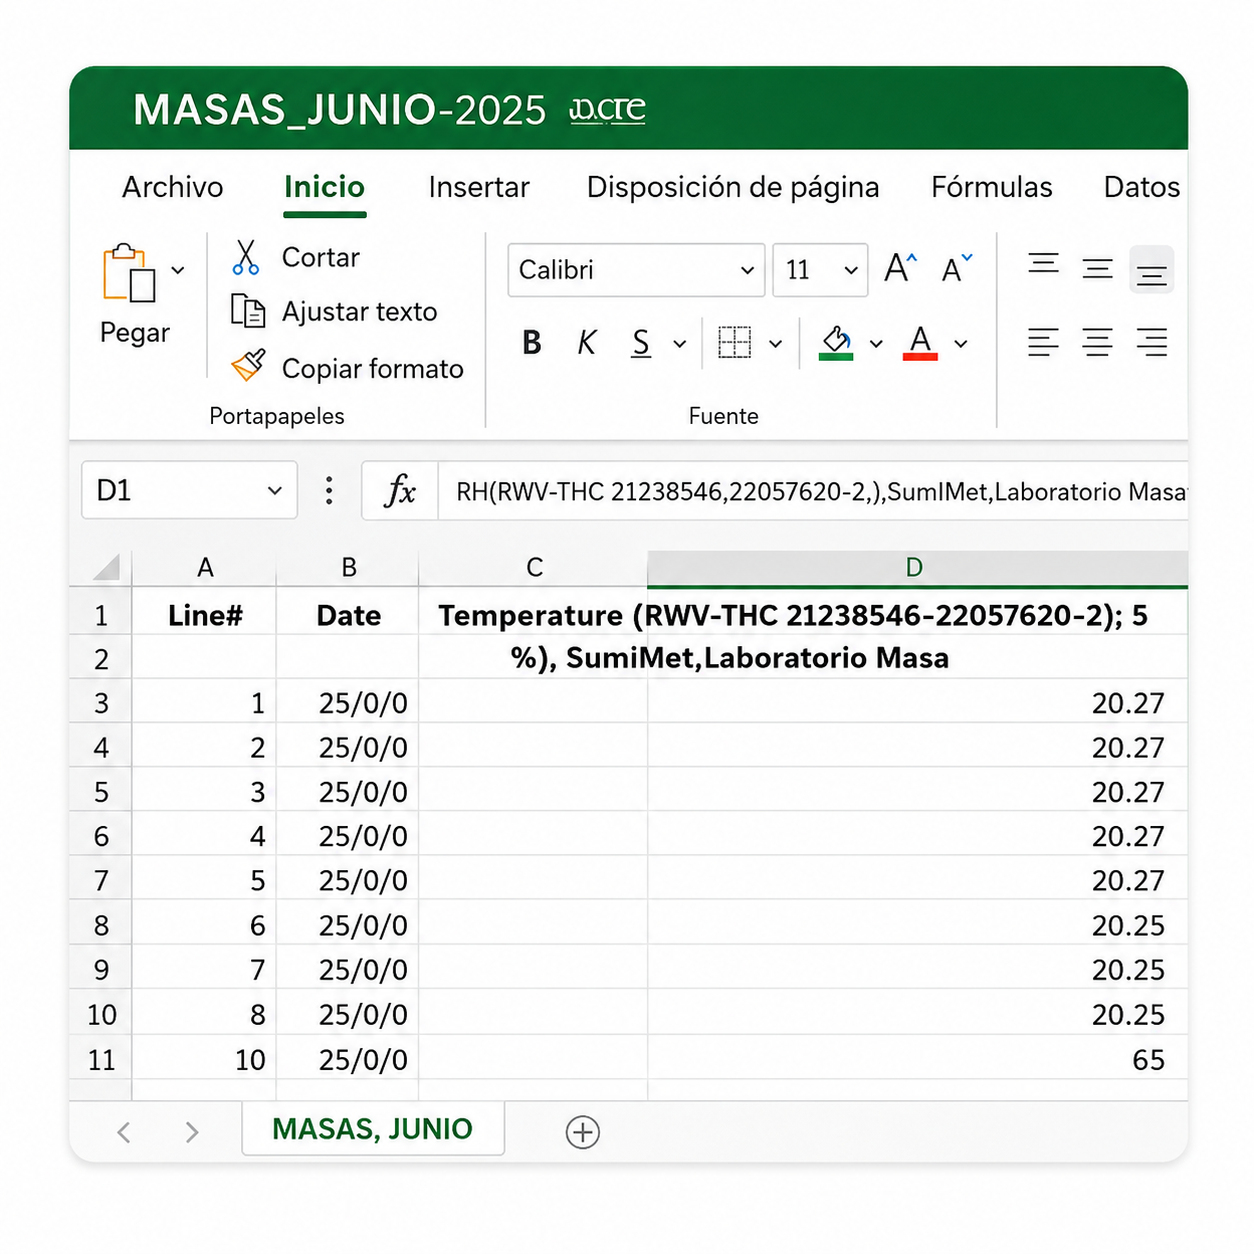Viewport: 1254px width, 1254px height.
Task: Decrease font size with small A icon
Action: coord(957,268)
